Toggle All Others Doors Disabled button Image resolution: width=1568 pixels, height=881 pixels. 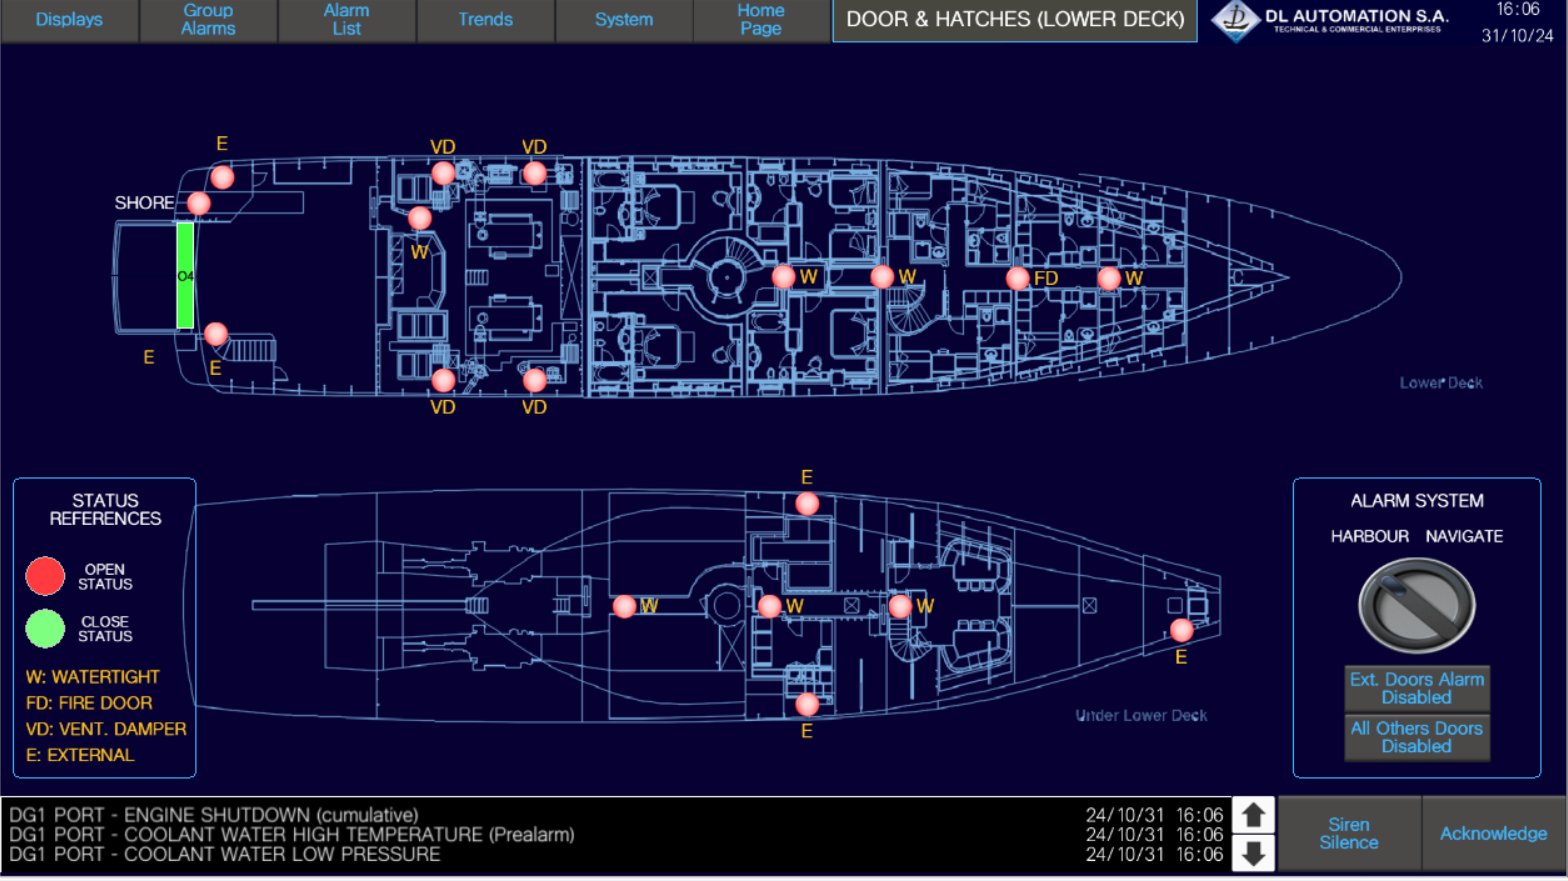pyautogui.click(x=1416, y=737)
